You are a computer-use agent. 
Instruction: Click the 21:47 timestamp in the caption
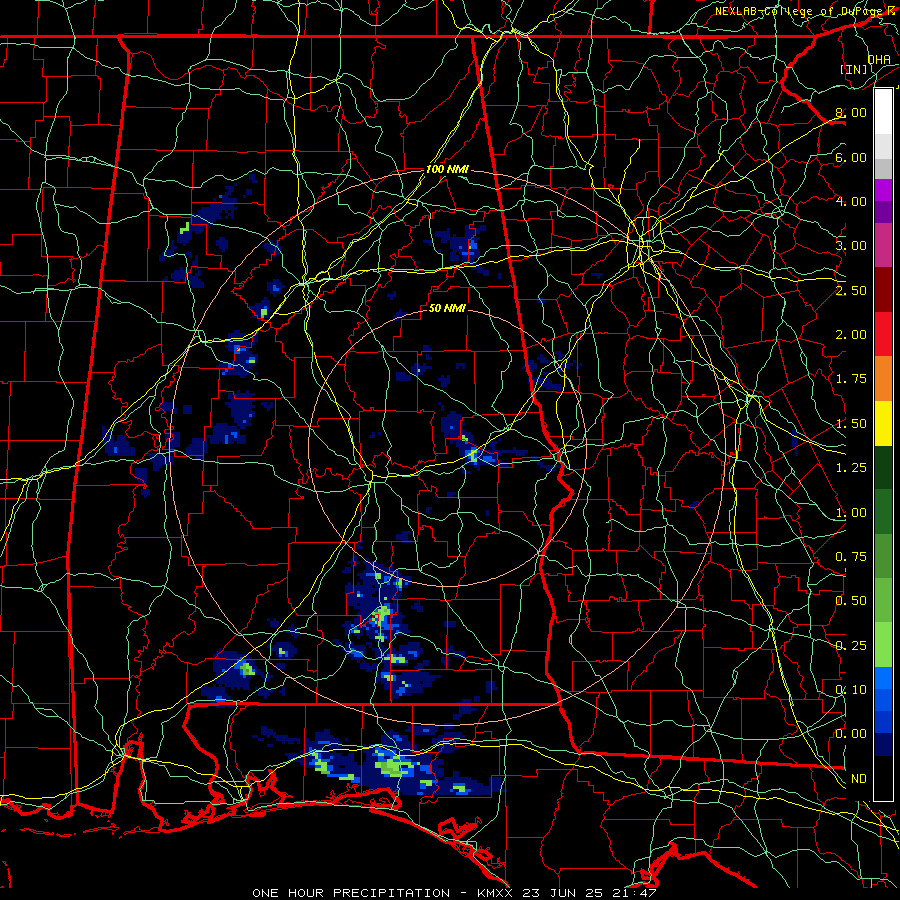(x=633, y=893)
